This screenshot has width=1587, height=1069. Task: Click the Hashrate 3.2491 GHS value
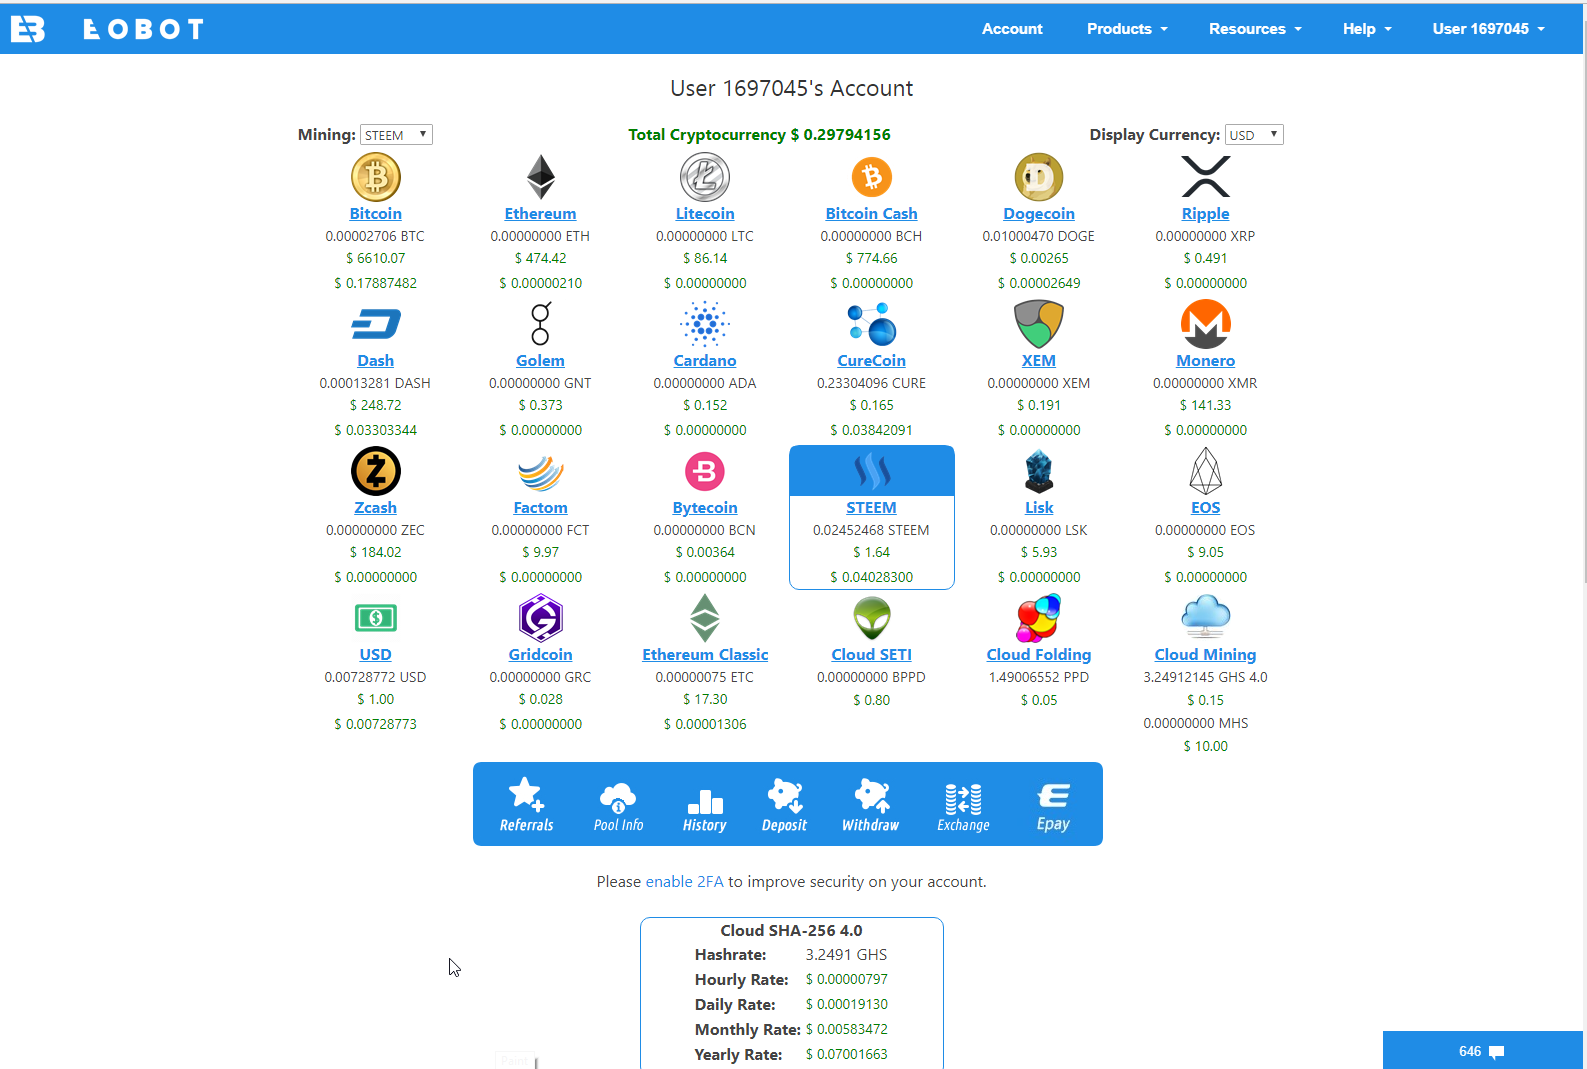click(846, 955)
